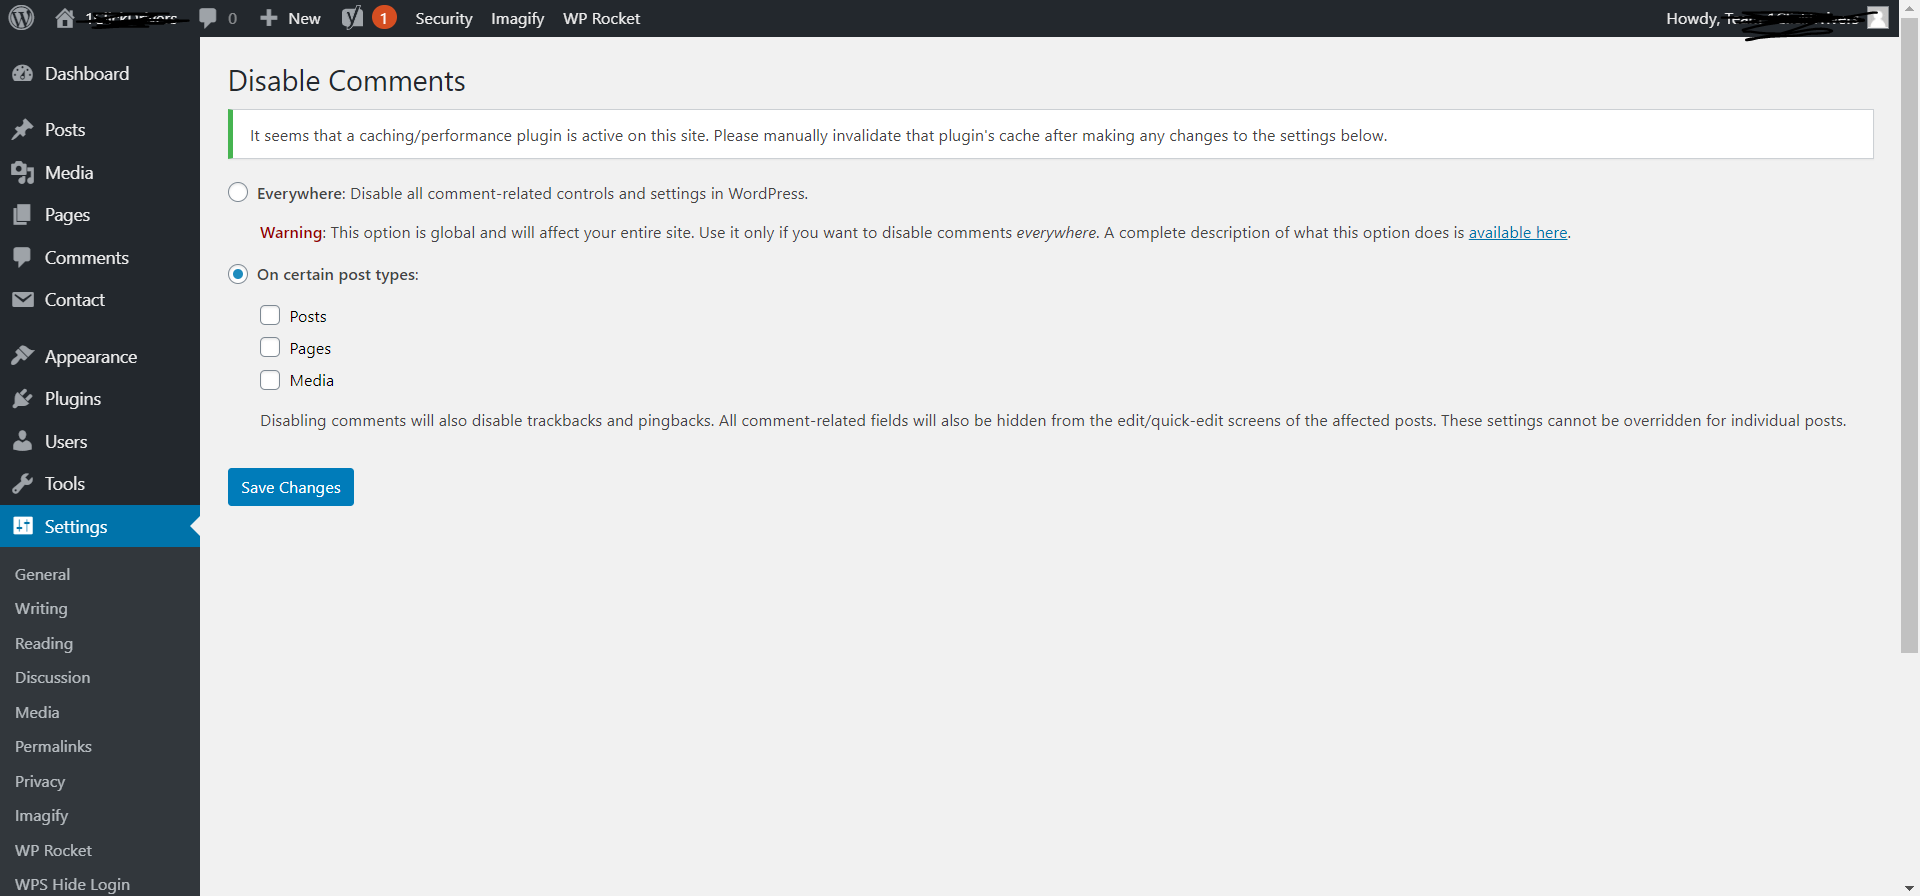The width and height of the screenshot is (1920, 896).
Task: Select the Everywhere radio option
Action: (x=238, y=192)
